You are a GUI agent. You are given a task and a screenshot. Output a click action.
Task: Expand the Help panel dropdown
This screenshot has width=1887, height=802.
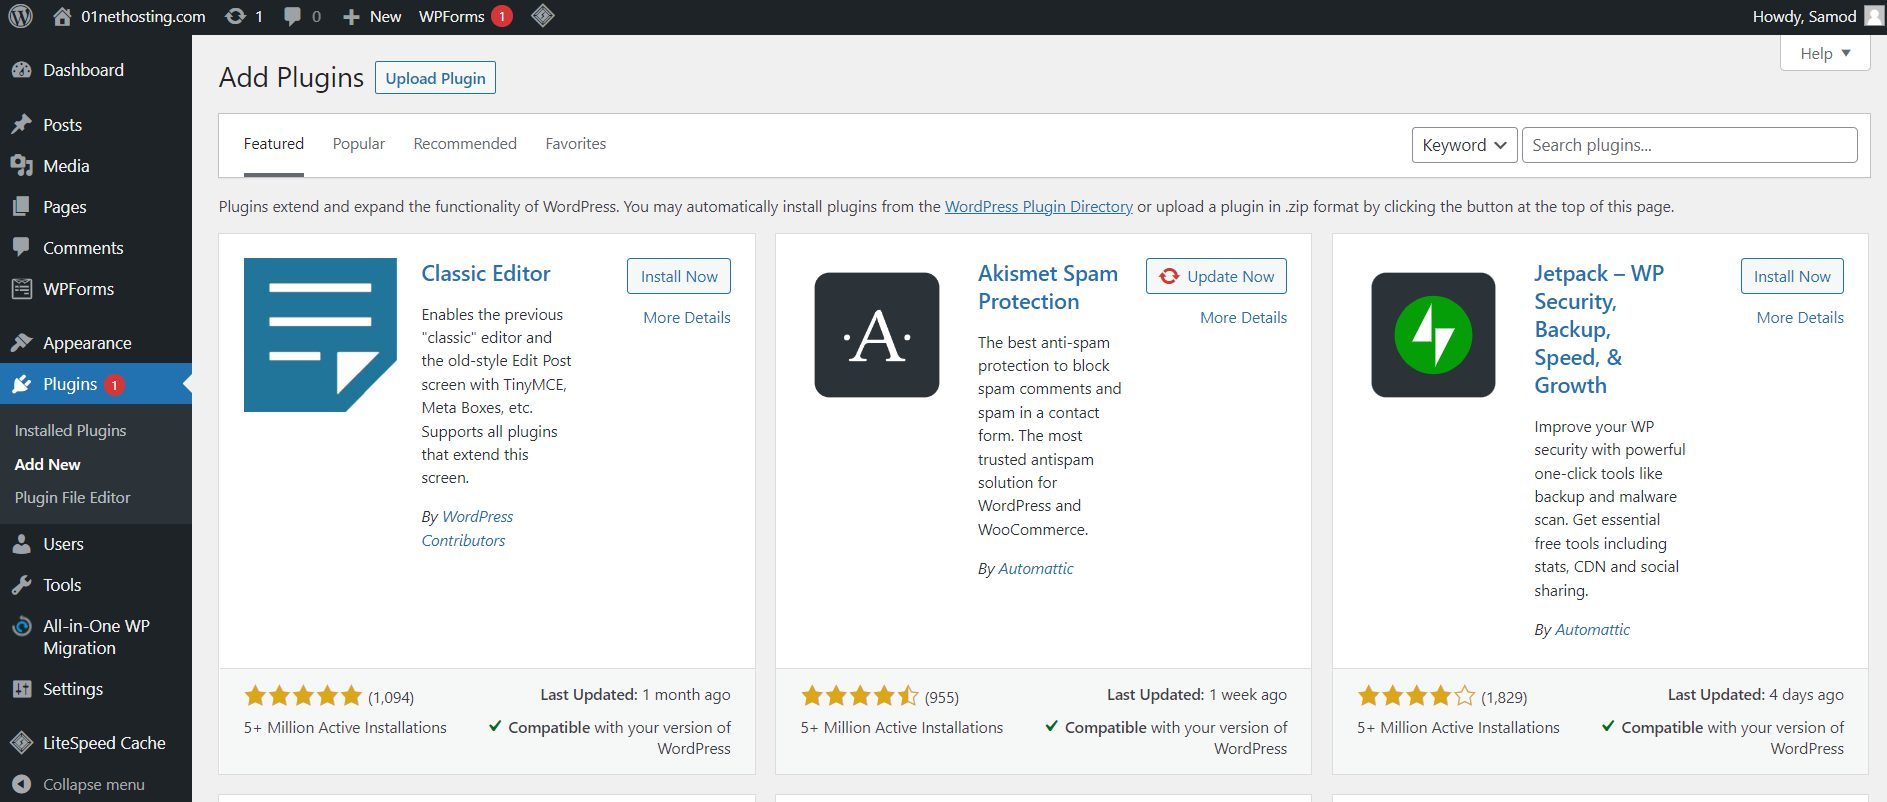(1825, 53)
